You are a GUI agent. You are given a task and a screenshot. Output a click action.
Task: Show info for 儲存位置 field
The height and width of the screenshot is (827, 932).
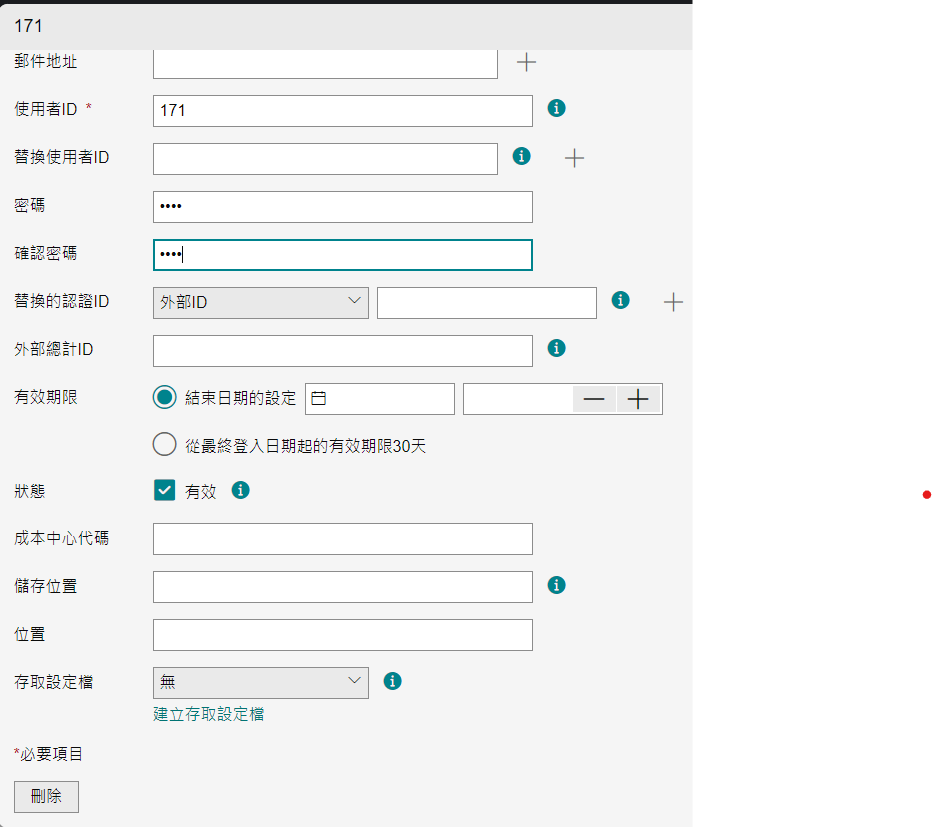click(x=556, y=585)
